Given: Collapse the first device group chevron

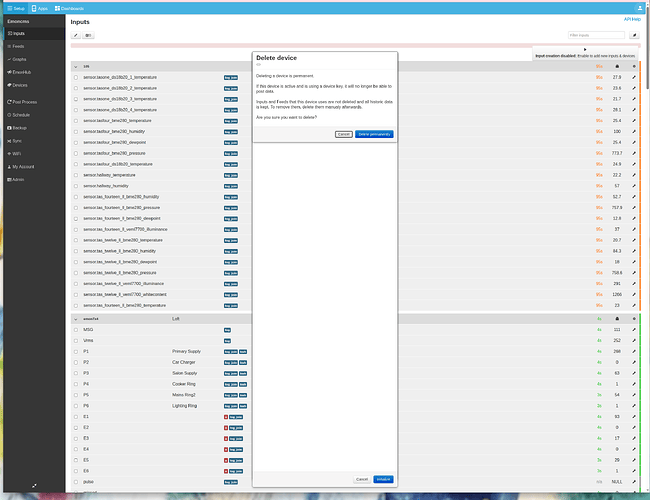Looking at the screenshot, I should [75, 66].
